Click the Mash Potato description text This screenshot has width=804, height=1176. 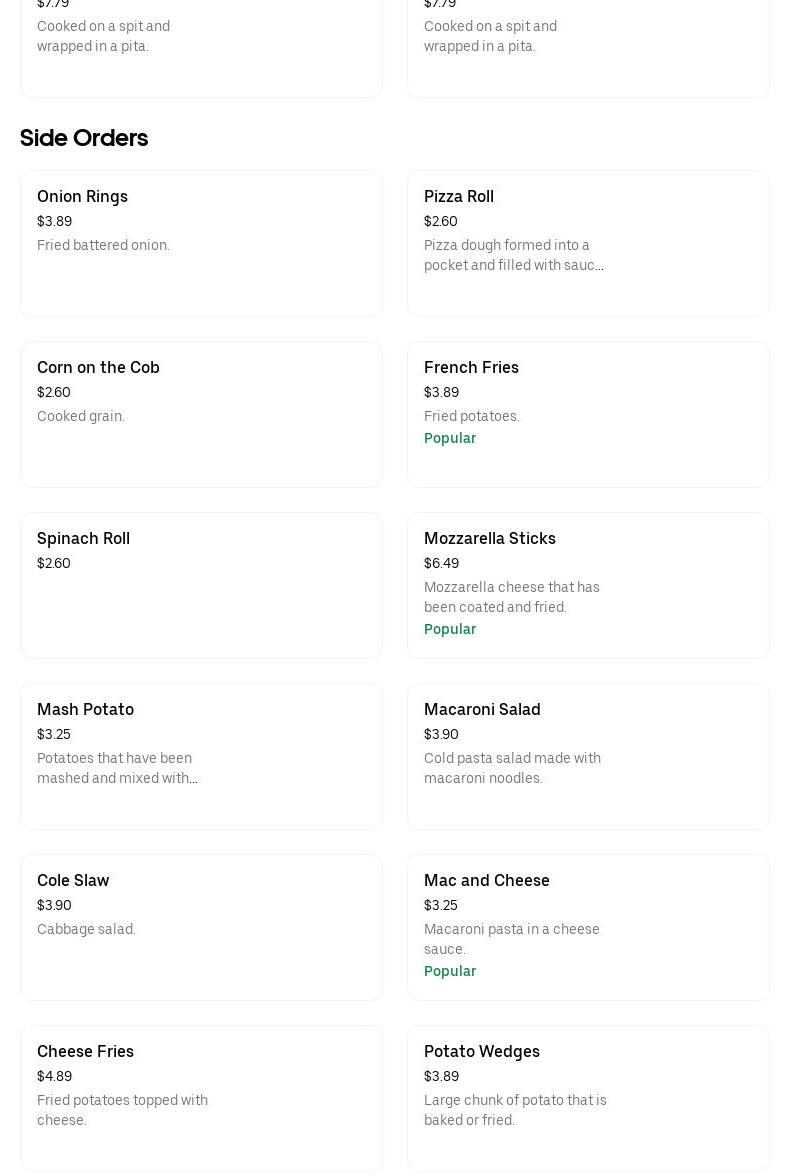(x=117, y=768)
